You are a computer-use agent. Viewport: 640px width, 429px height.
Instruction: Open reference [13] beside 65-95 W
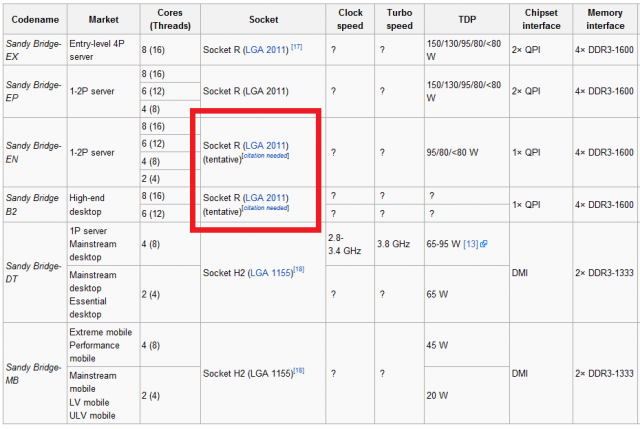[x=471, y=244]
